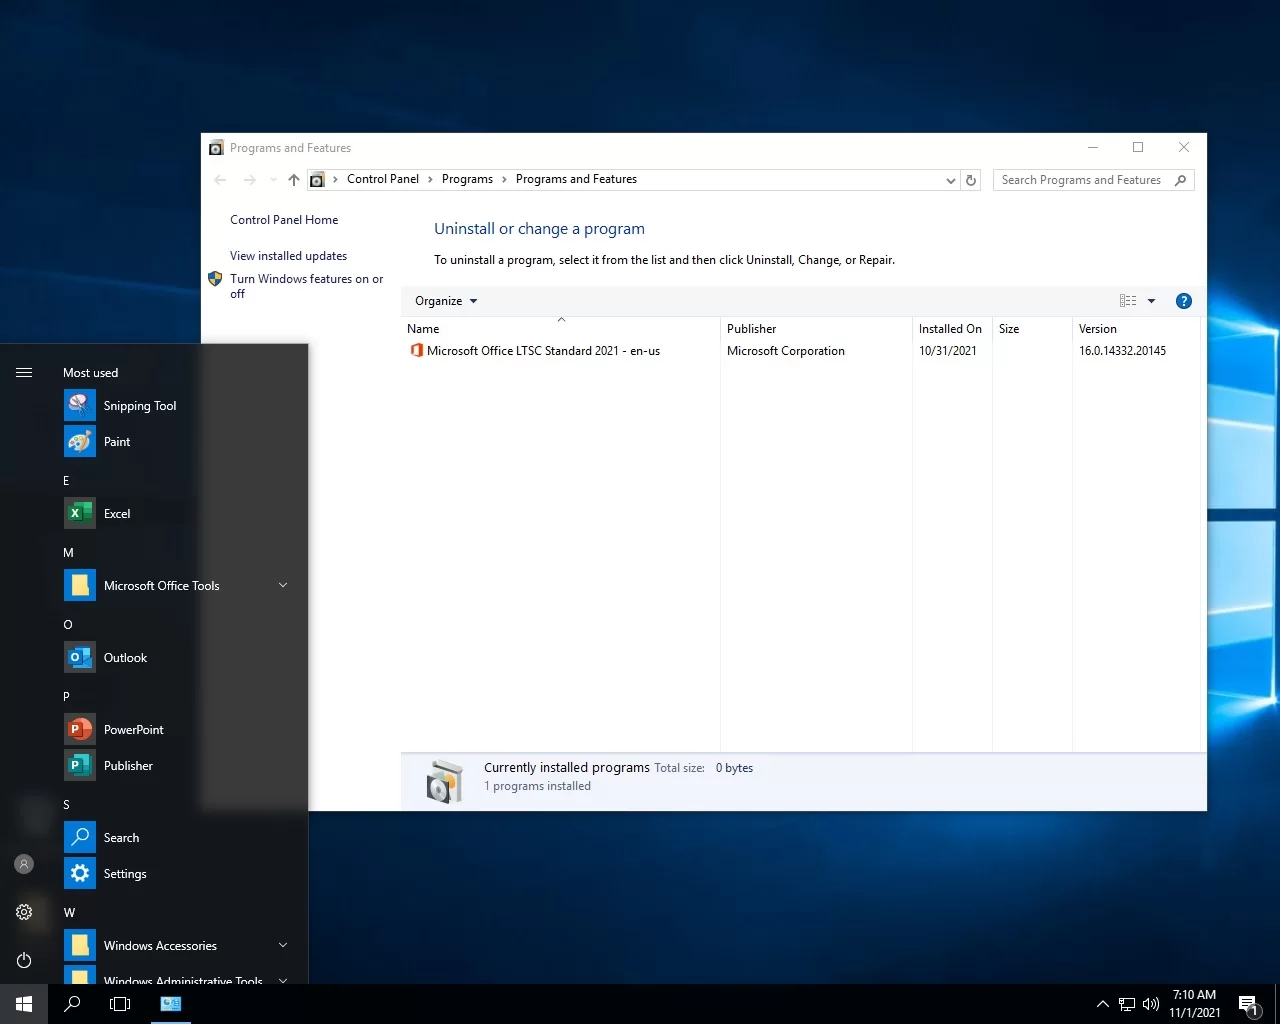Select Microsoft Office LTSC Standard 2021 entry
The height and width of the screenshot is (1024, 1280).
click(543, 351)
